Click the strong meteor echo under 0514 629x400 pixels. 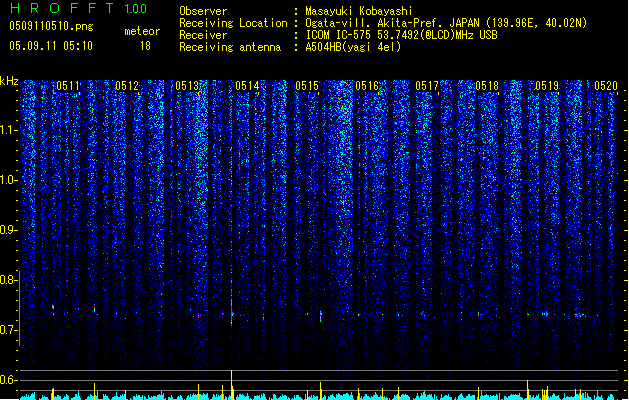tap(231, 311)
